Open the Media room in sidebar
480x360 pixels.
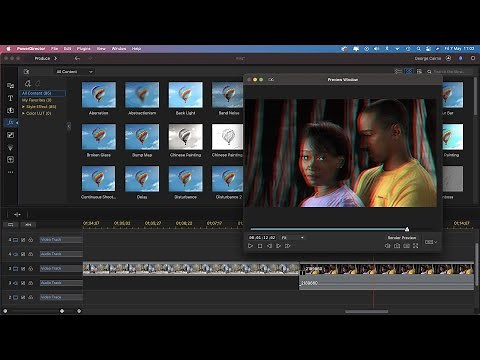click(x=10, y=86)
